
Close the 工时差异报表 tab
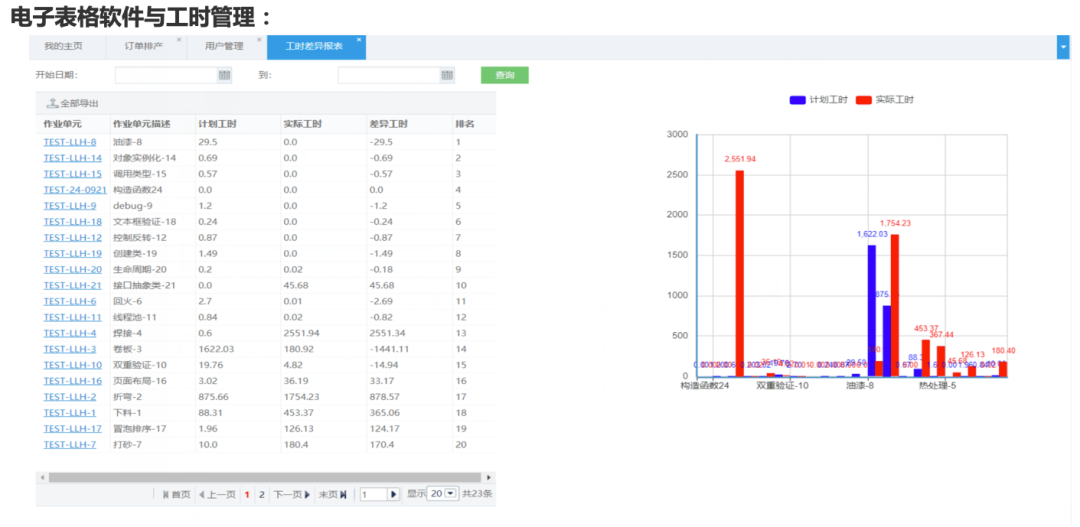point(359,40)
